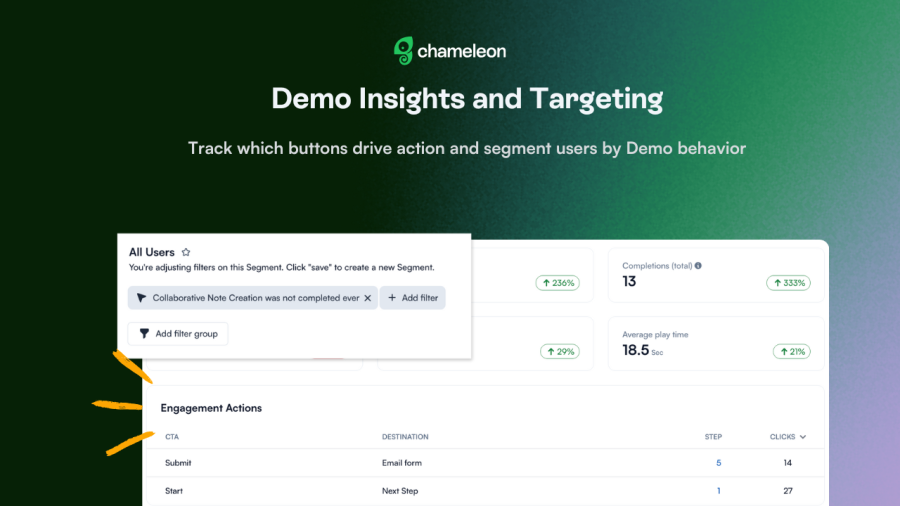Screen dimensions: 900x506
Task: Select the Submit CTA row
Action: tap(178, 463)
